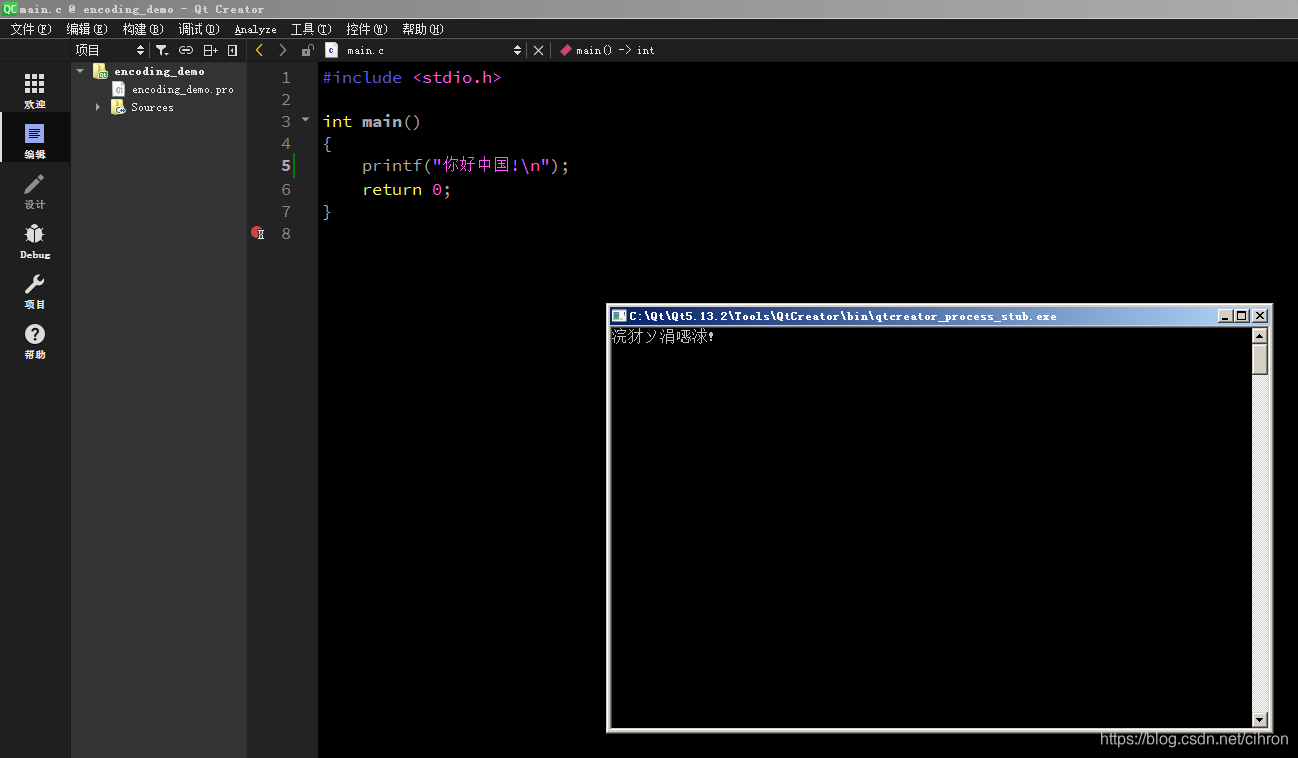Click the 'return 0;' line
This screenshot has height=758, width=1298.
click(x=406, y=189)
